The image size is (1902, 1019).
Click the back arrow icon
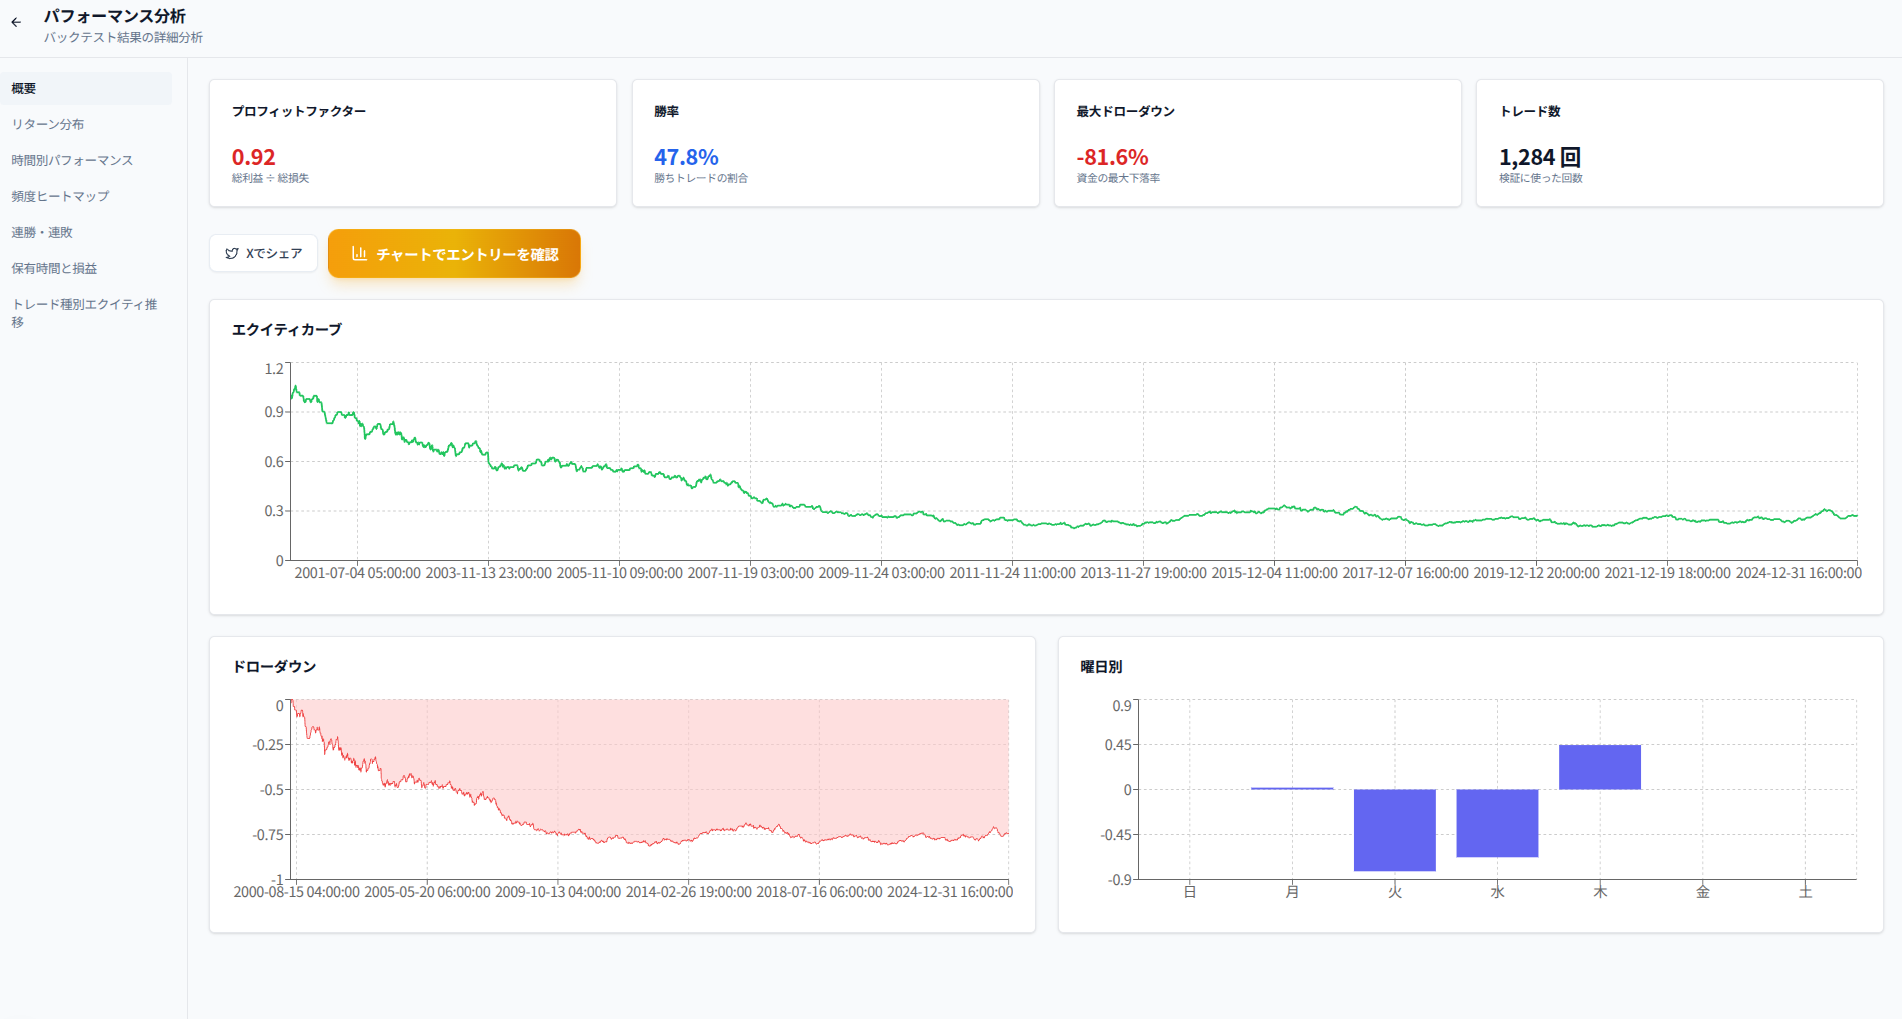16,22
